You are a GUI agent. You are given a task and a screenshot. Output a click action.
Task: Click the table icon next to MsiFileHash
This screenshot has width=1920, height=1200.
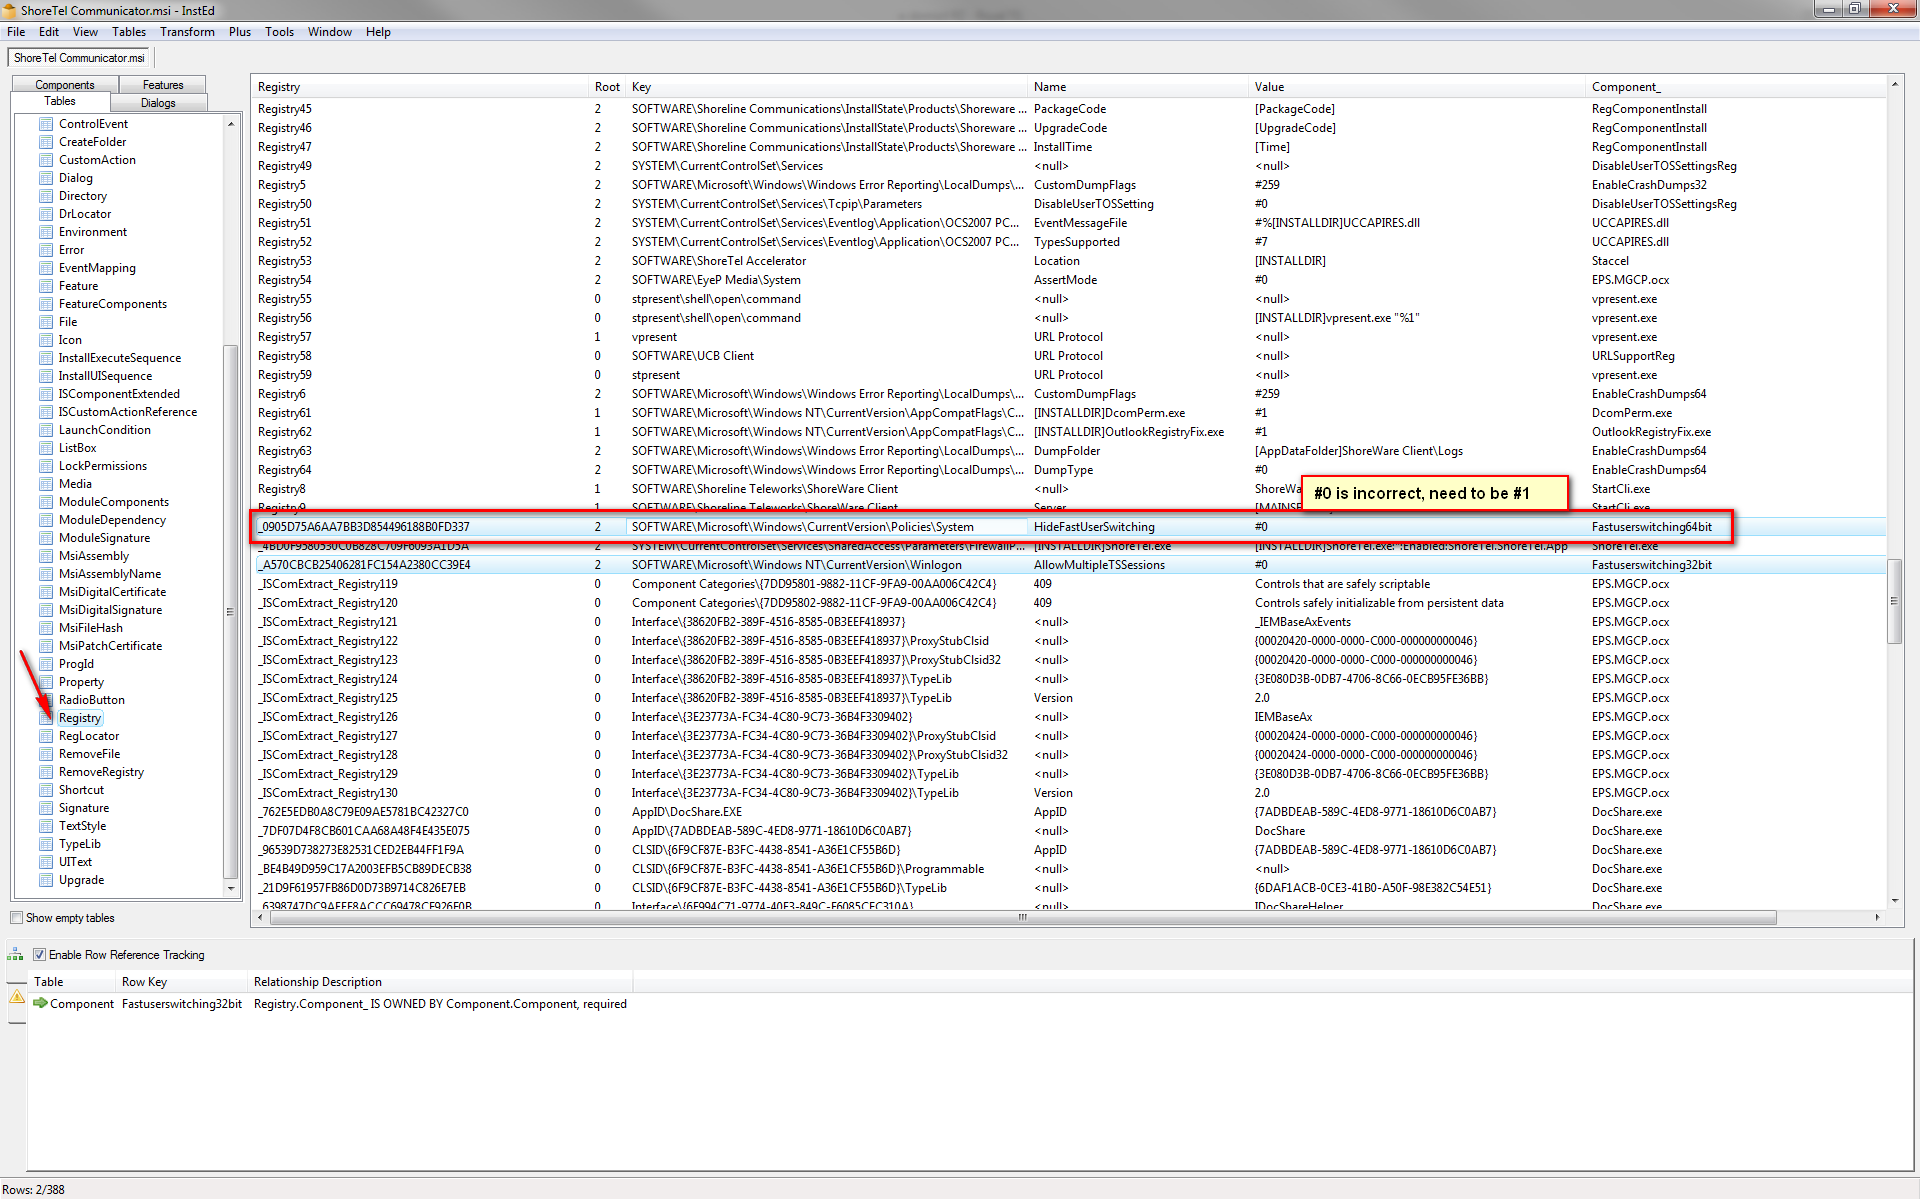click(x=46, y=628)
